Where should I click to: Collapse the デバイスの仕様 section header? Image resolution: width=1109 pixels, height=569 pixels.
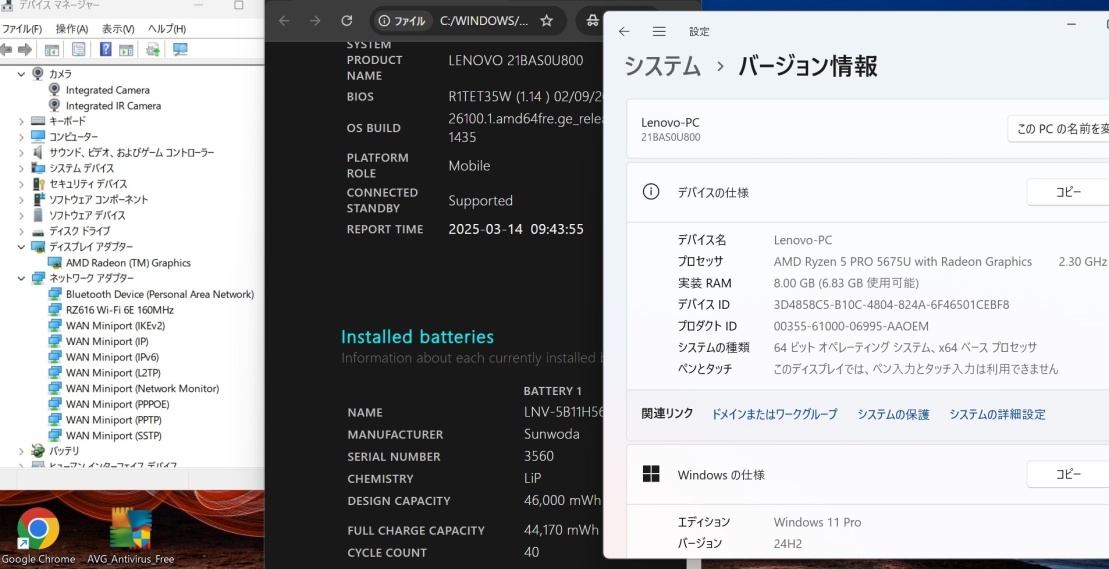coord(868,192)
